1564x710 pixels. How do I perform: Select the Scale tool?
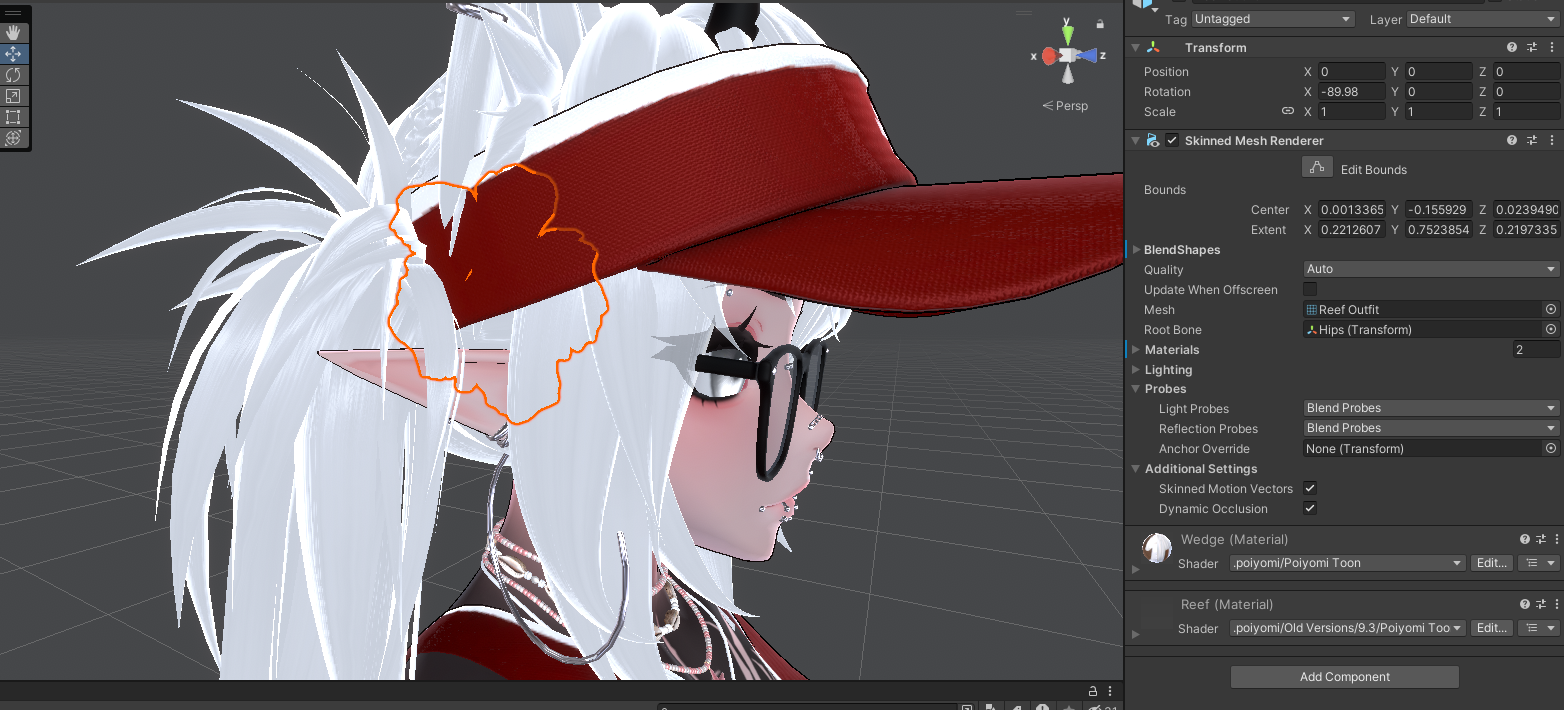pos(14,96)
